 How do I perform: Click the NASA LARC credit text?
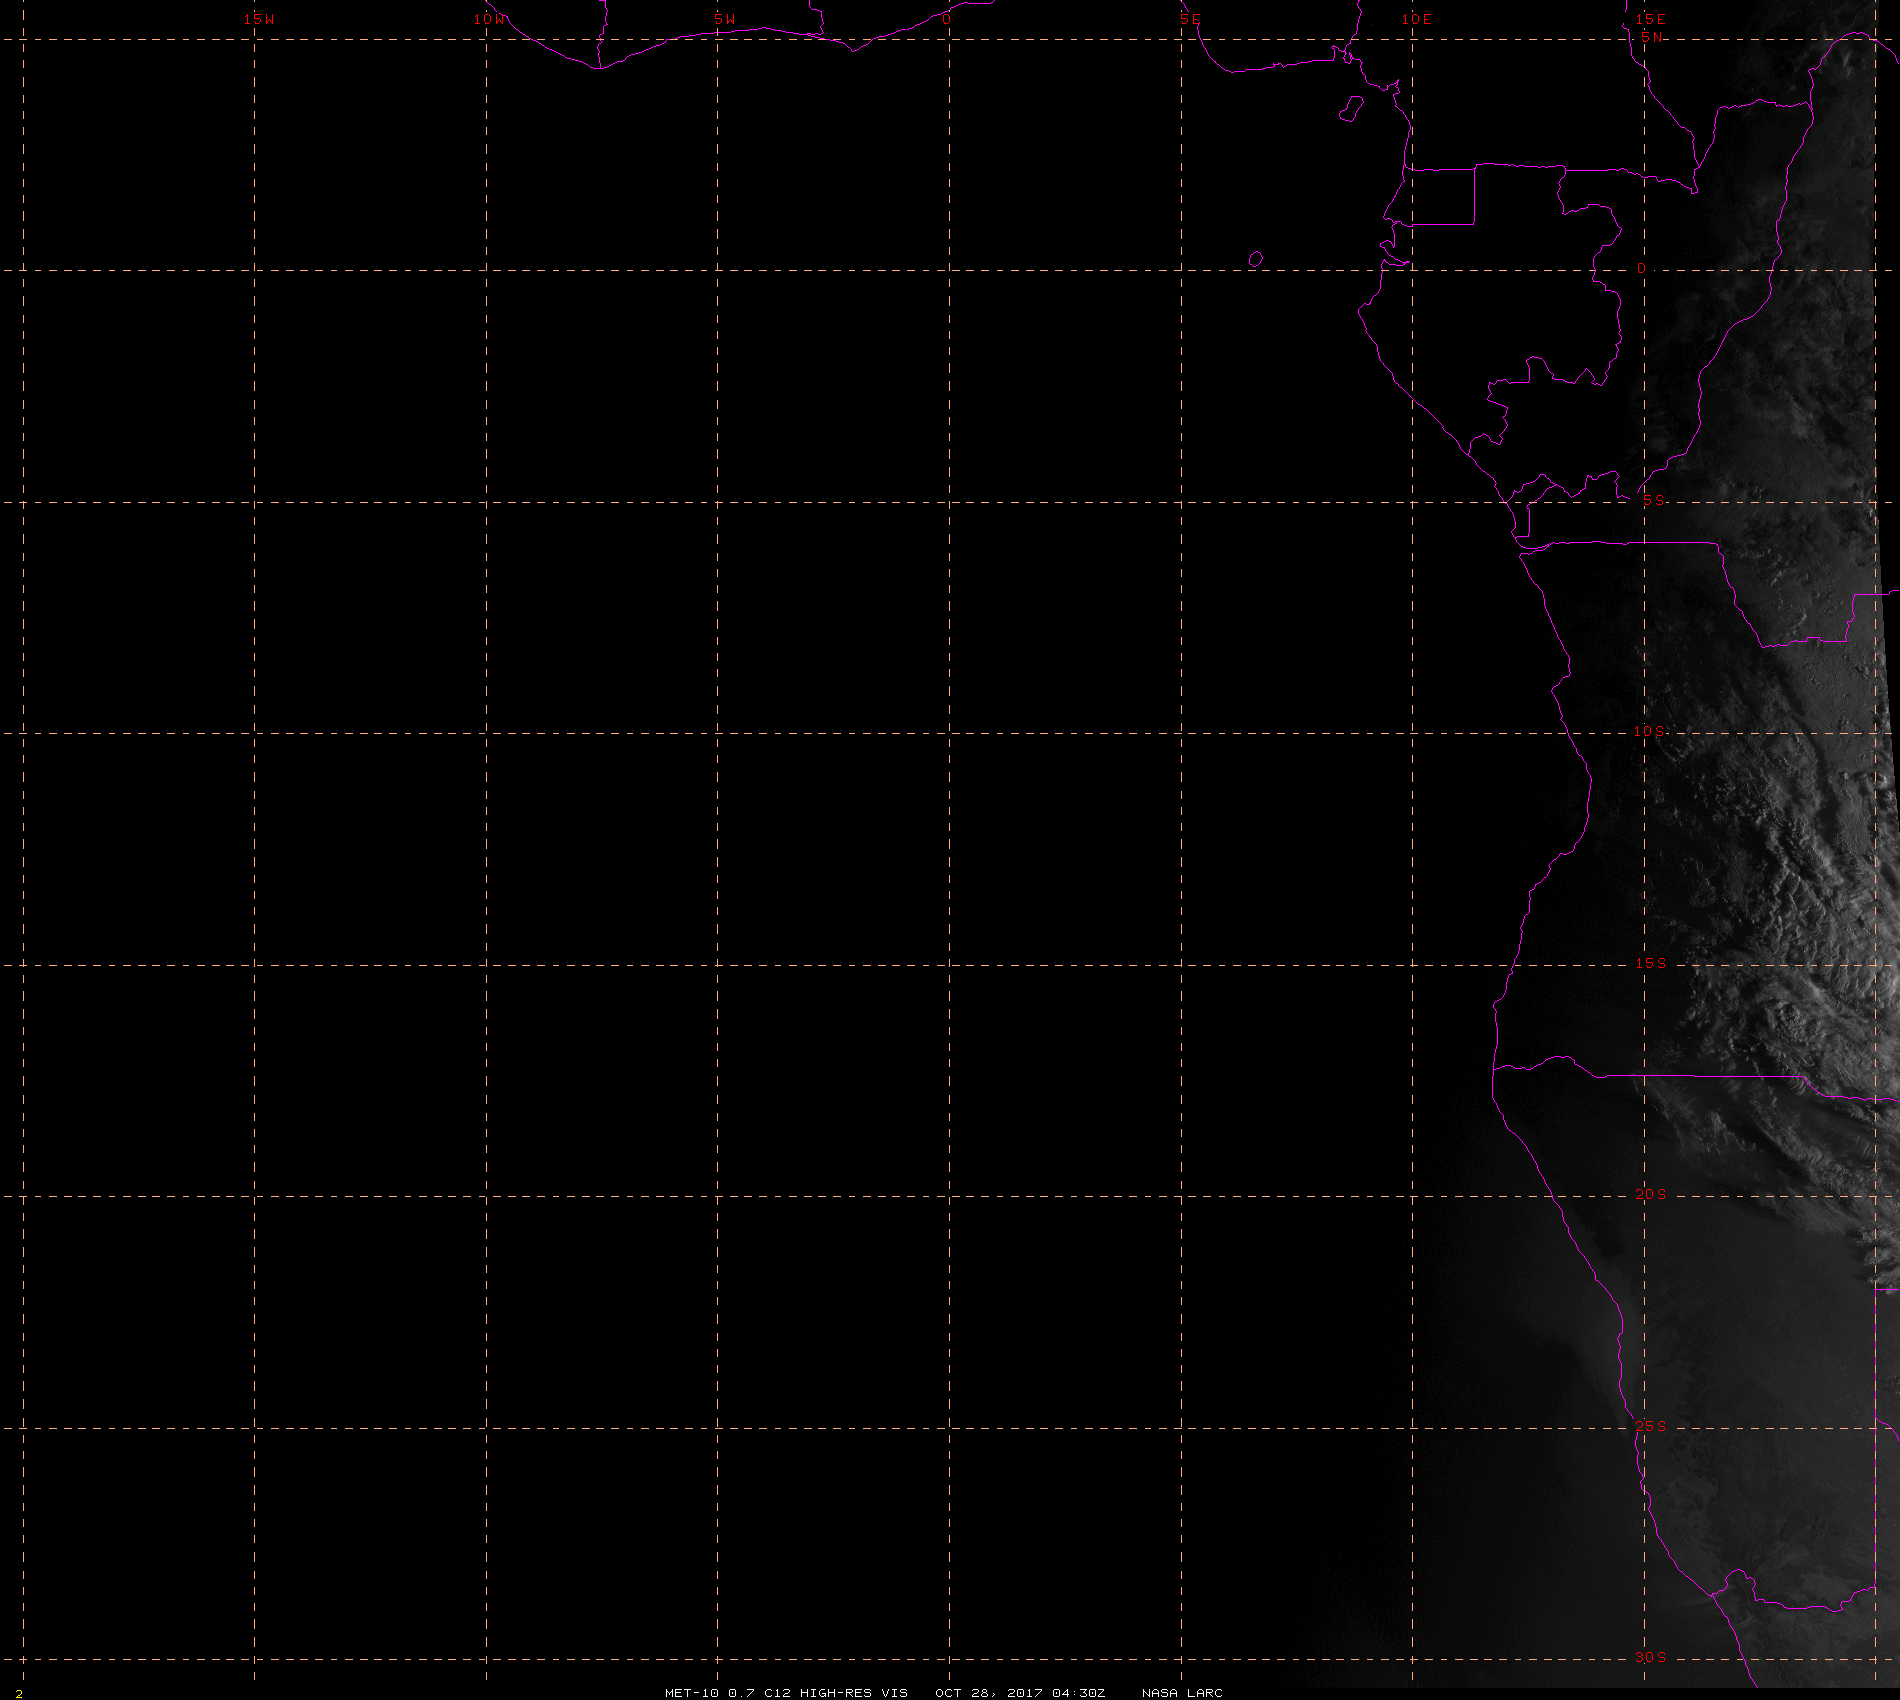[x=1182, y=1693]
